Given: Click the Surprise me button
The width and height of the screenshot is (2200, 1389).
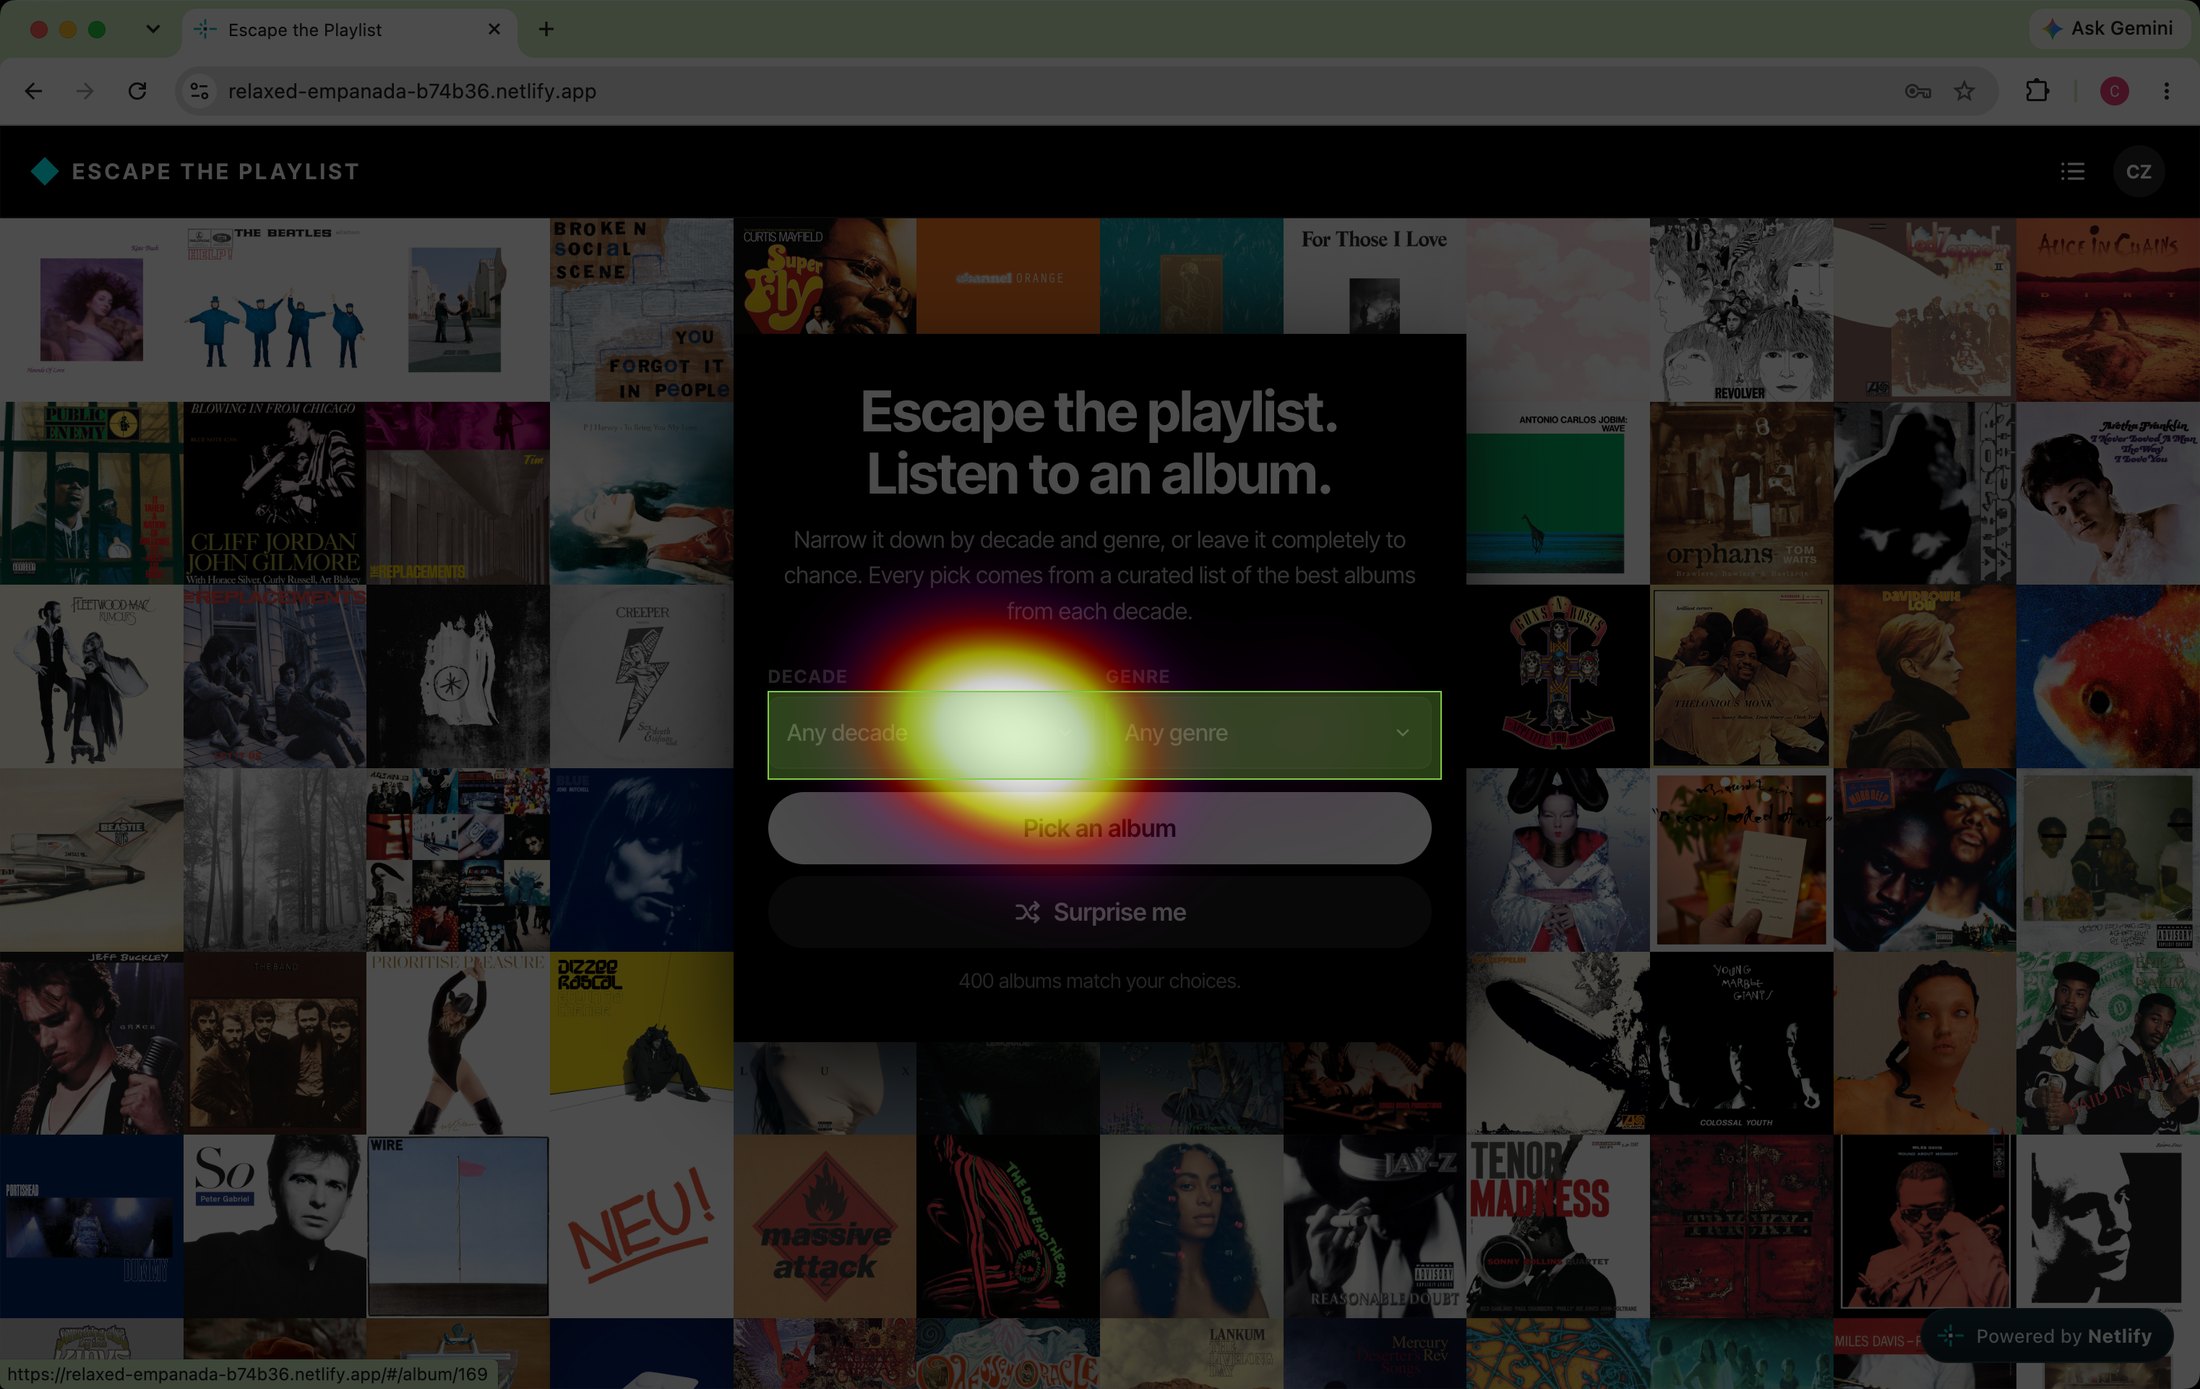Looking at the screenshot, I should pos(1099,912).
